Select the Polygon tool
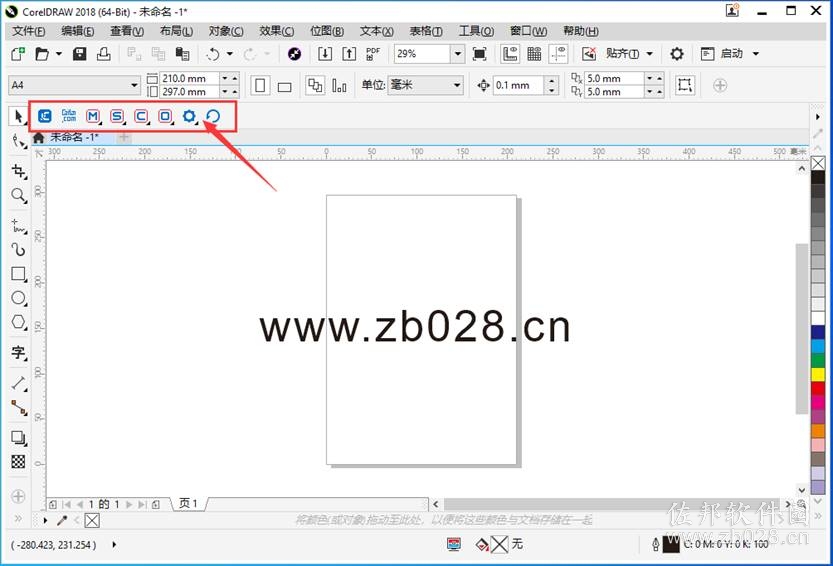Screen dimensions: 833x566 point(19,322)
